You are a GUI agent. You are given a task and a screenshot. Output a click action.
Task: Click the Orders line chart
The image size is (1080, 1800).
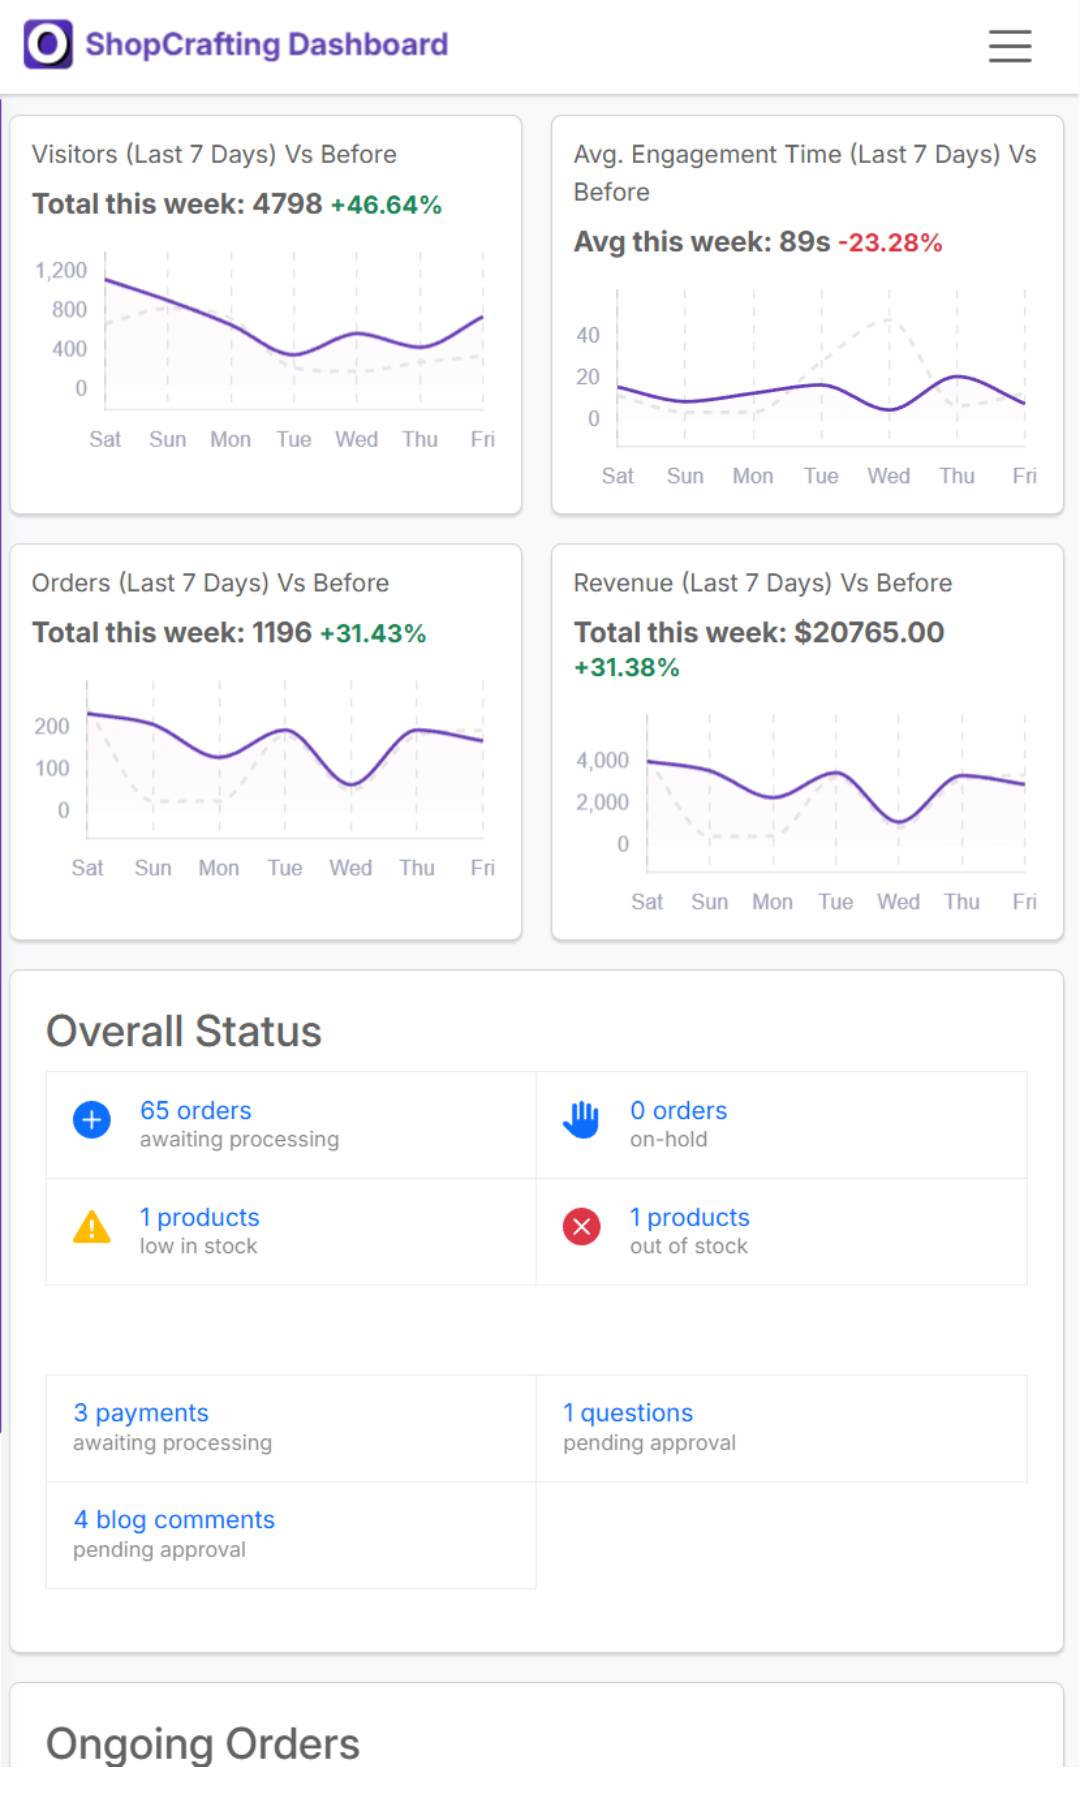click(x=285, y=760)
